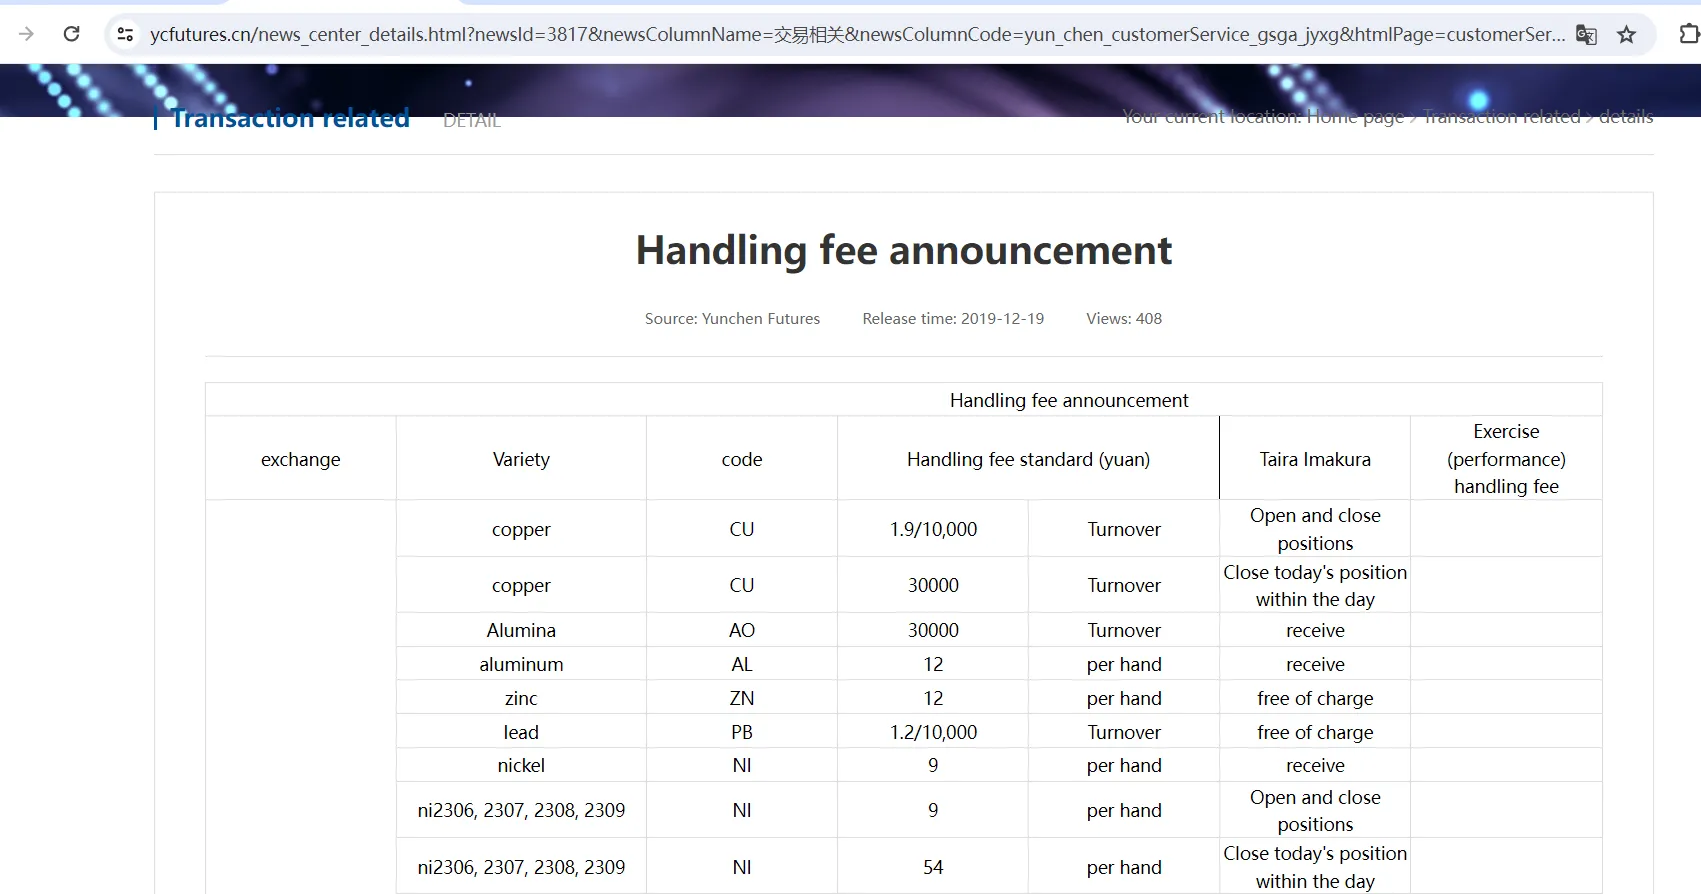Click the zinc variety cell

(x=521, y=698)
